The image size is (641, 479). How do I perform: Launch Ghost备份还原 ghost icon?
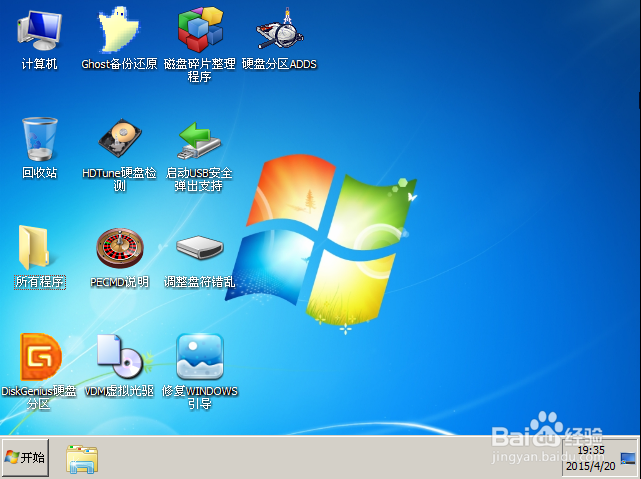pos(119,29)
